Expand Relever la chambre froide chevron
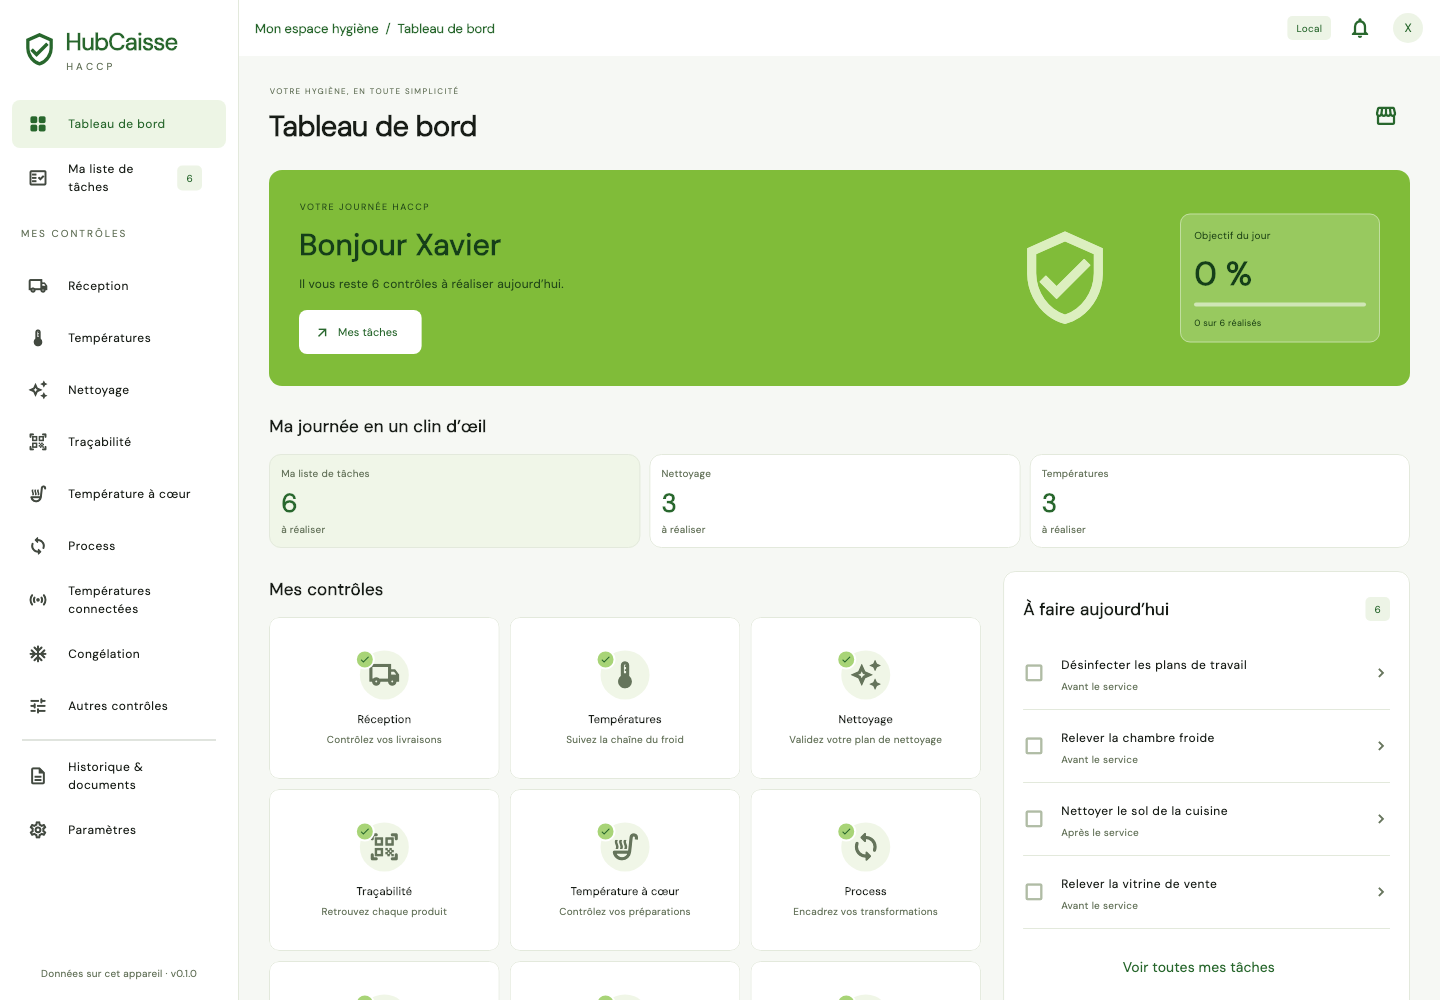Image resolution: width=1440 pixels, height=1000 pixels. point(1380,746)
